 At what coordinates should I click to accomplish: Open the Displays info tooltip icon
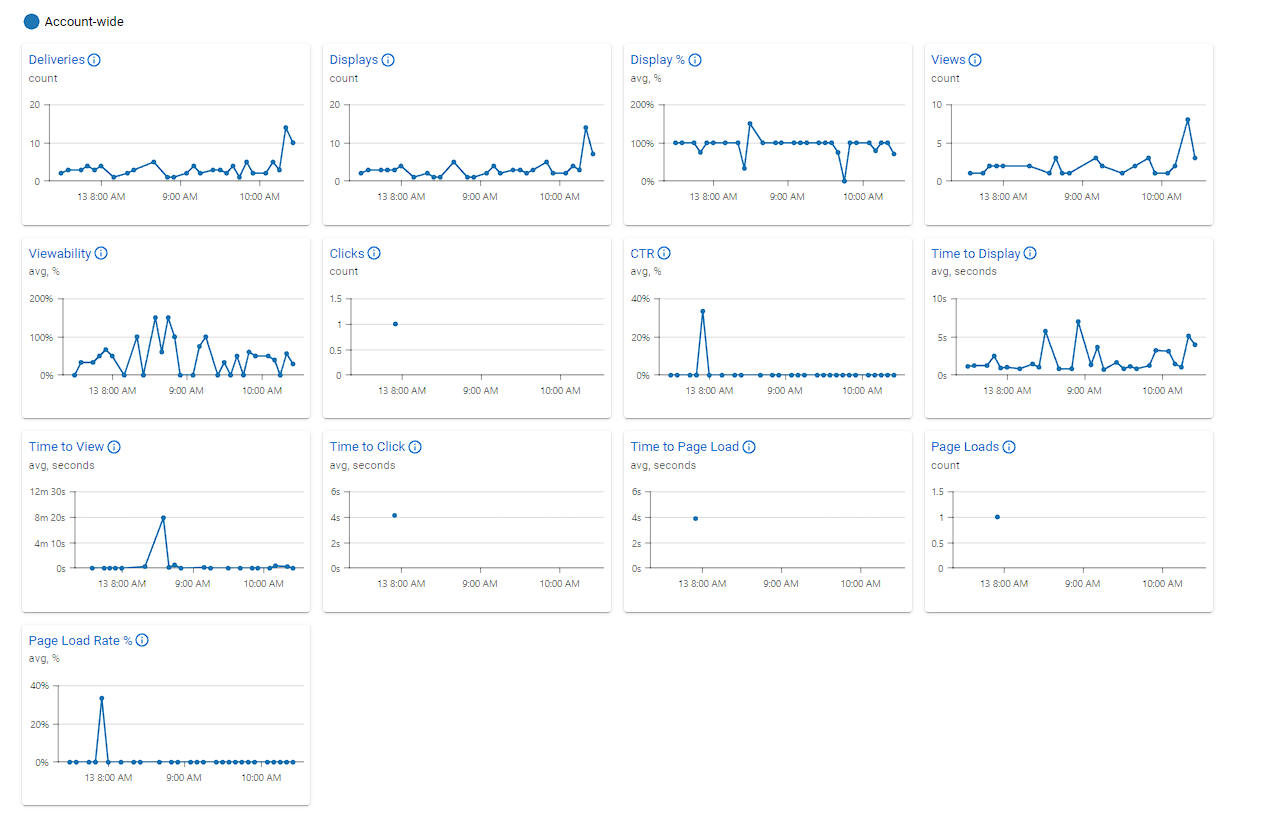(388, 60)
